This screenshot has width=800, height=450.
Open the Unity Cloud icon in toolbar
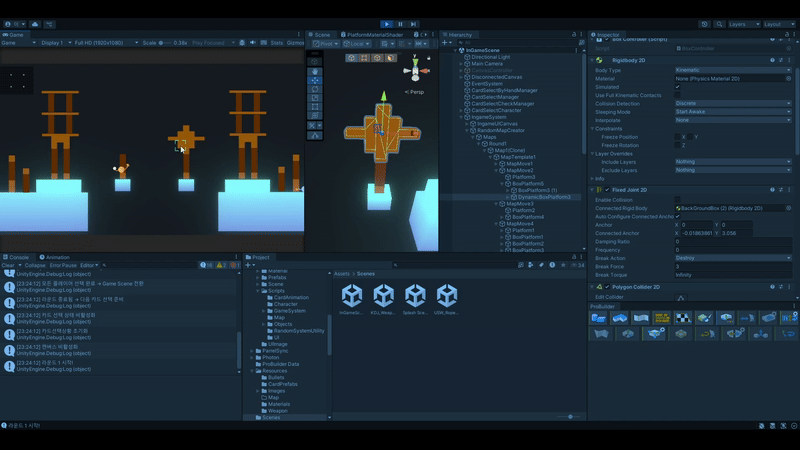point(35,24)
